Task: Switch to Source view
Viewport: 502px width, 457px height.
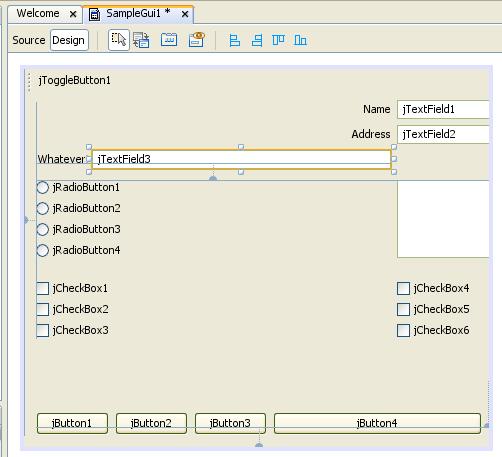Action: (29, 40)
